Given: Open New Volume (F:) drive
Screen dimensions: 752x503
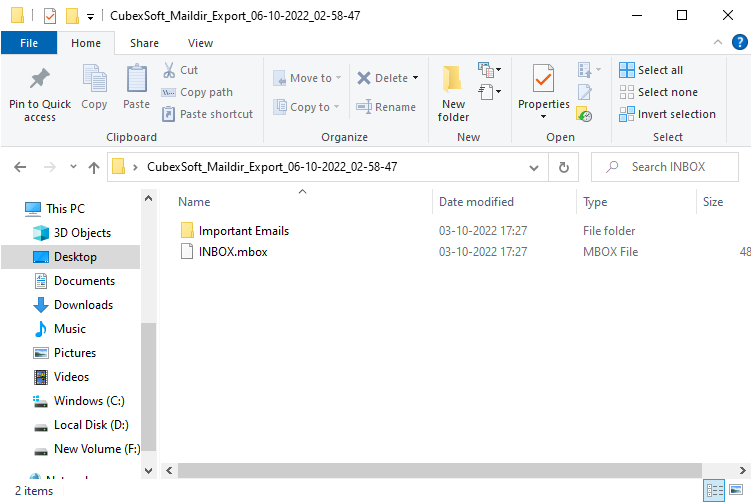Looking at the screenshot, I should click(x=87, y=449).
